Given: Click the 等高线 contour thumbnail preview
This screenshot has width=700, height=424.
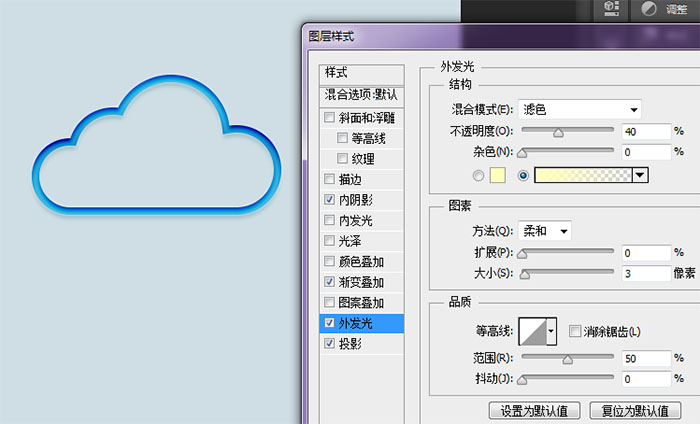Looking at the screenshot, I should click(x=533, y=331).
